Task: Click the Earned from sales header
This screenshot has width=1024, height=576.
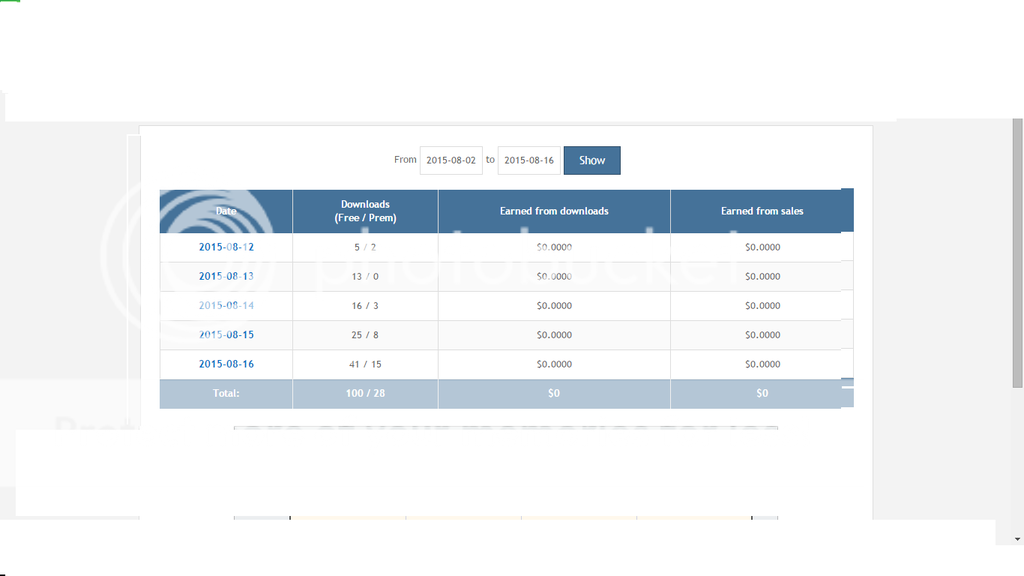Action: pyautogui.click(x=762, y=211)
